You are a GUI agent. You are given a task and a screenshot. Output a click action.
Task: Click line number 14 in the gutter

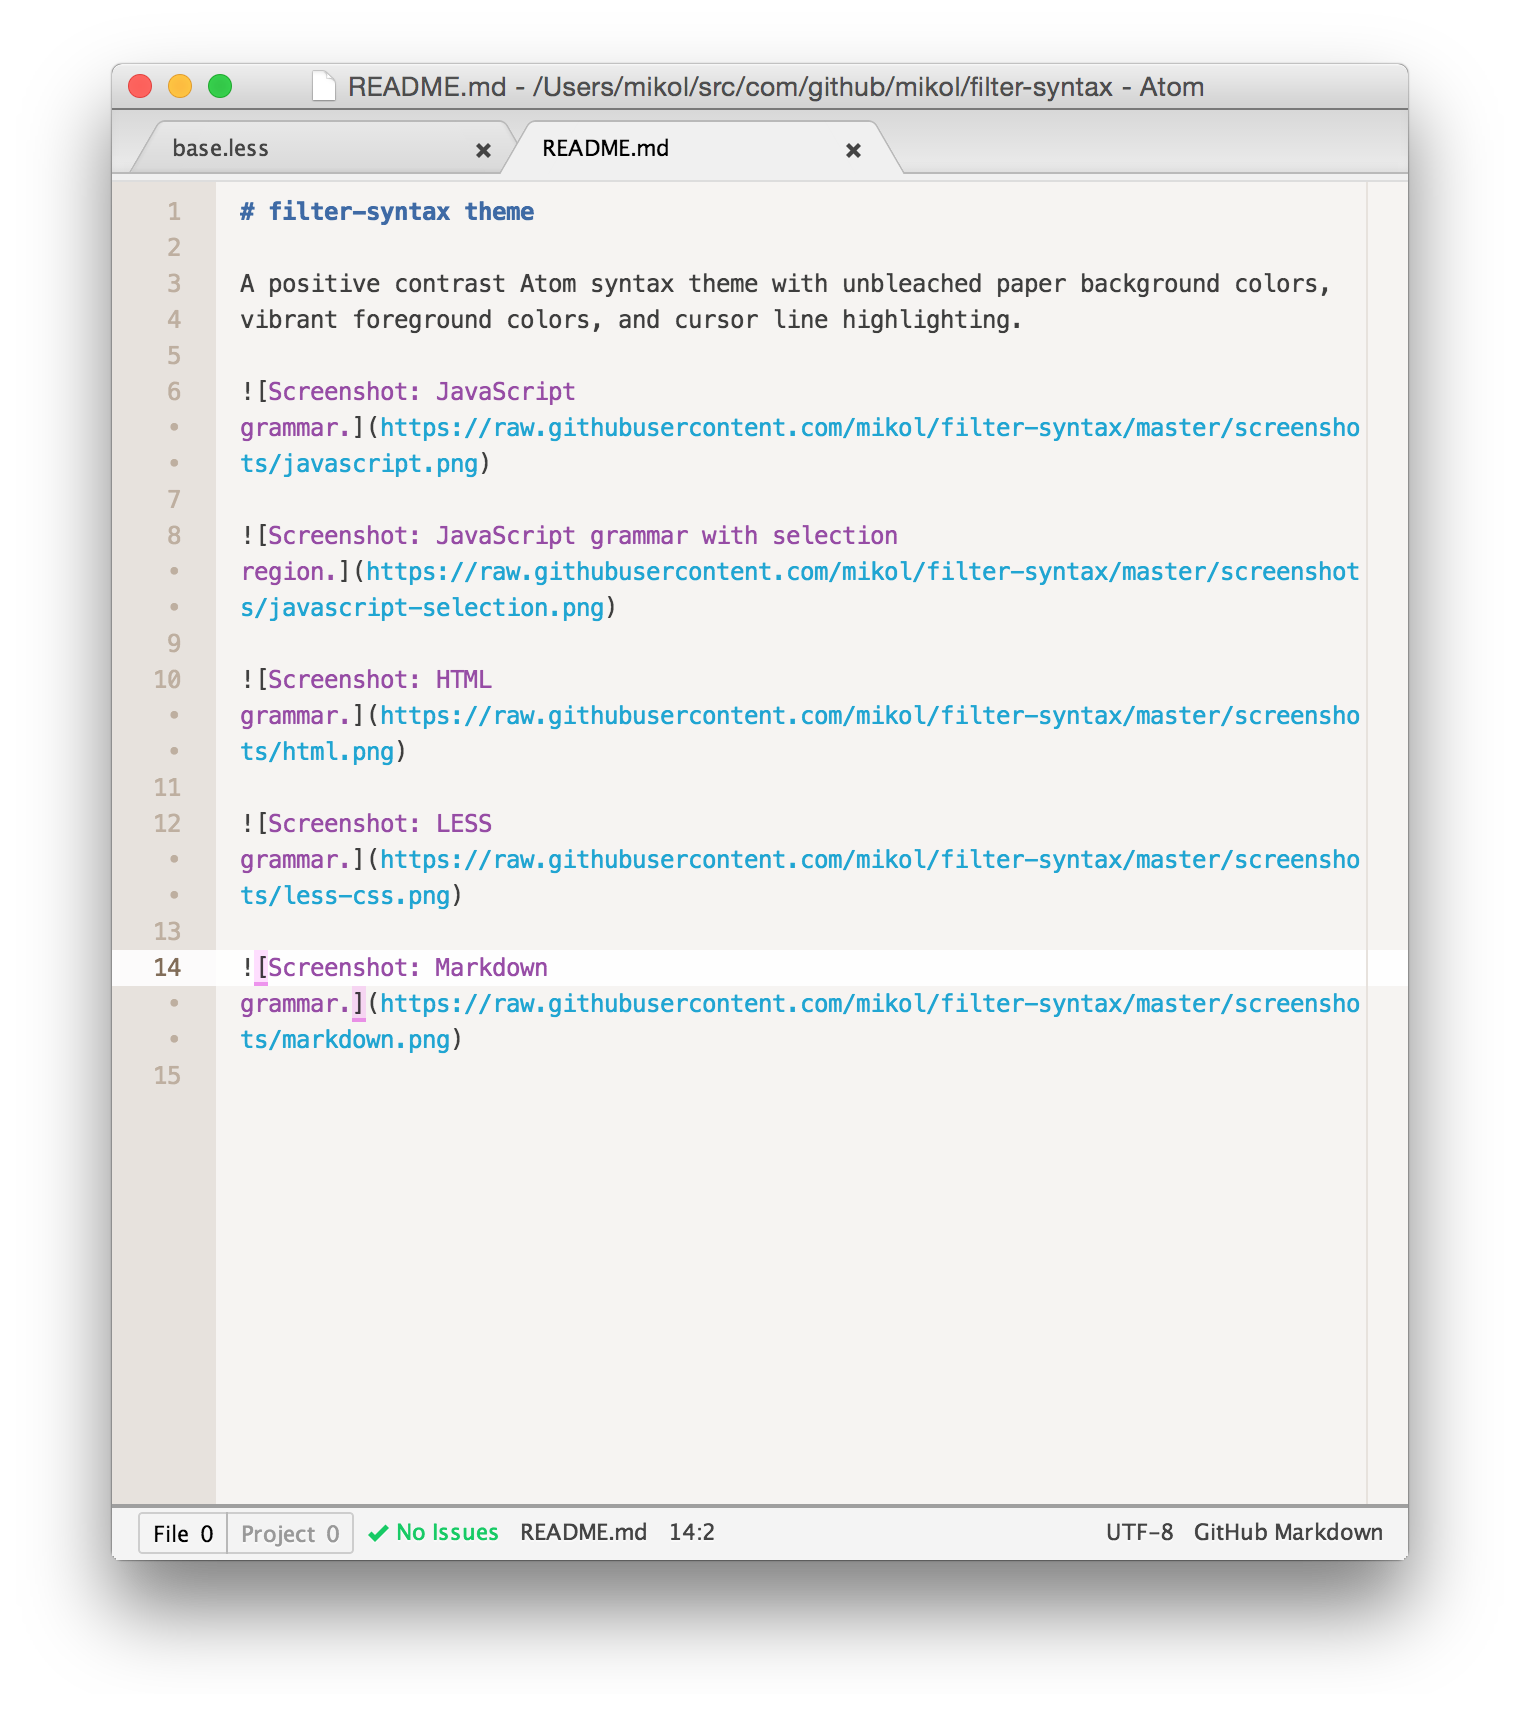tap(167, 967)
